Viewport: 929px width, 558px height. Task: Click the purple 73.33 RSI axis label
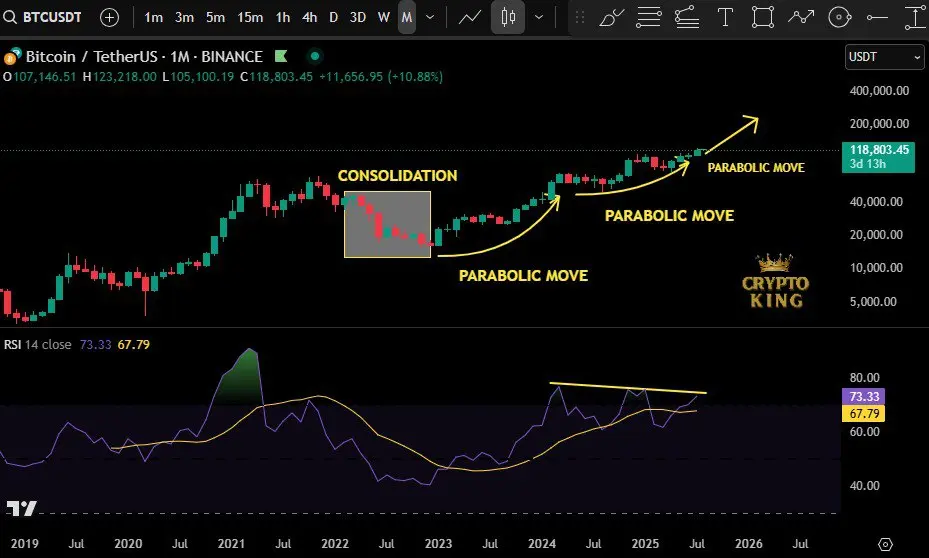pos(864,396)
